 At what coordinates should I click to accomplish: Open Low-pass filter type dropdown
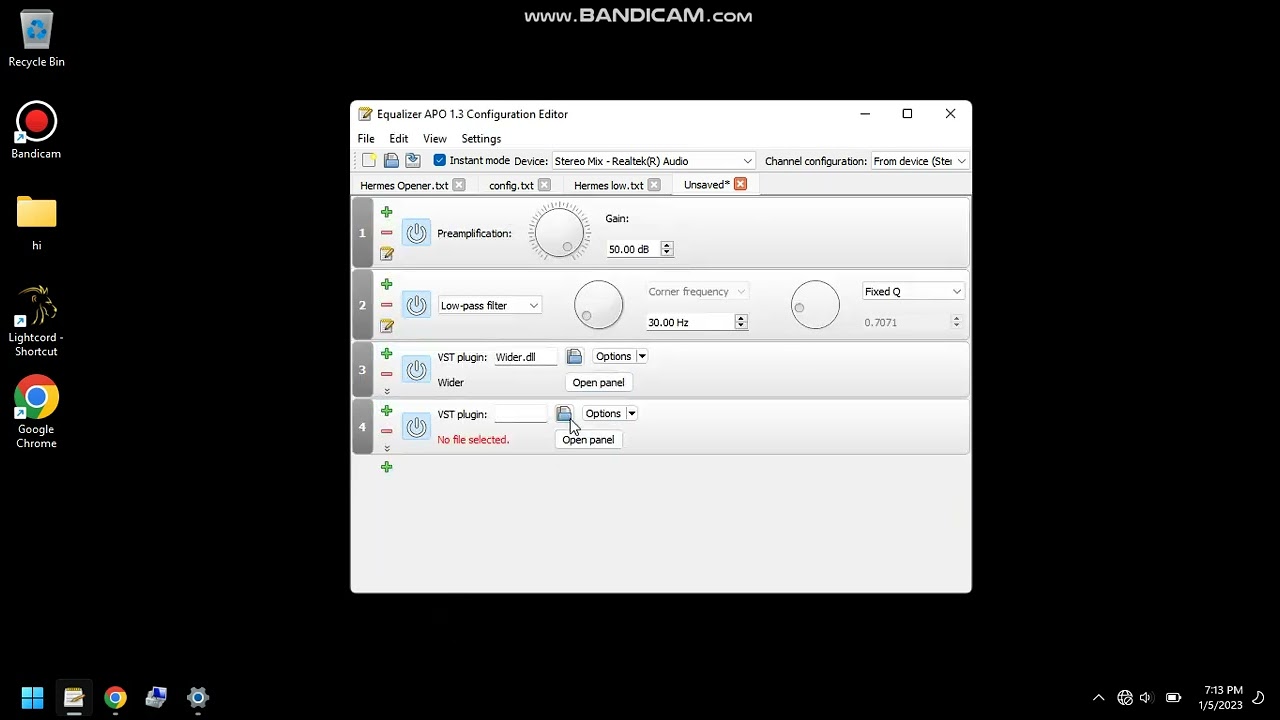click(489, 306)
